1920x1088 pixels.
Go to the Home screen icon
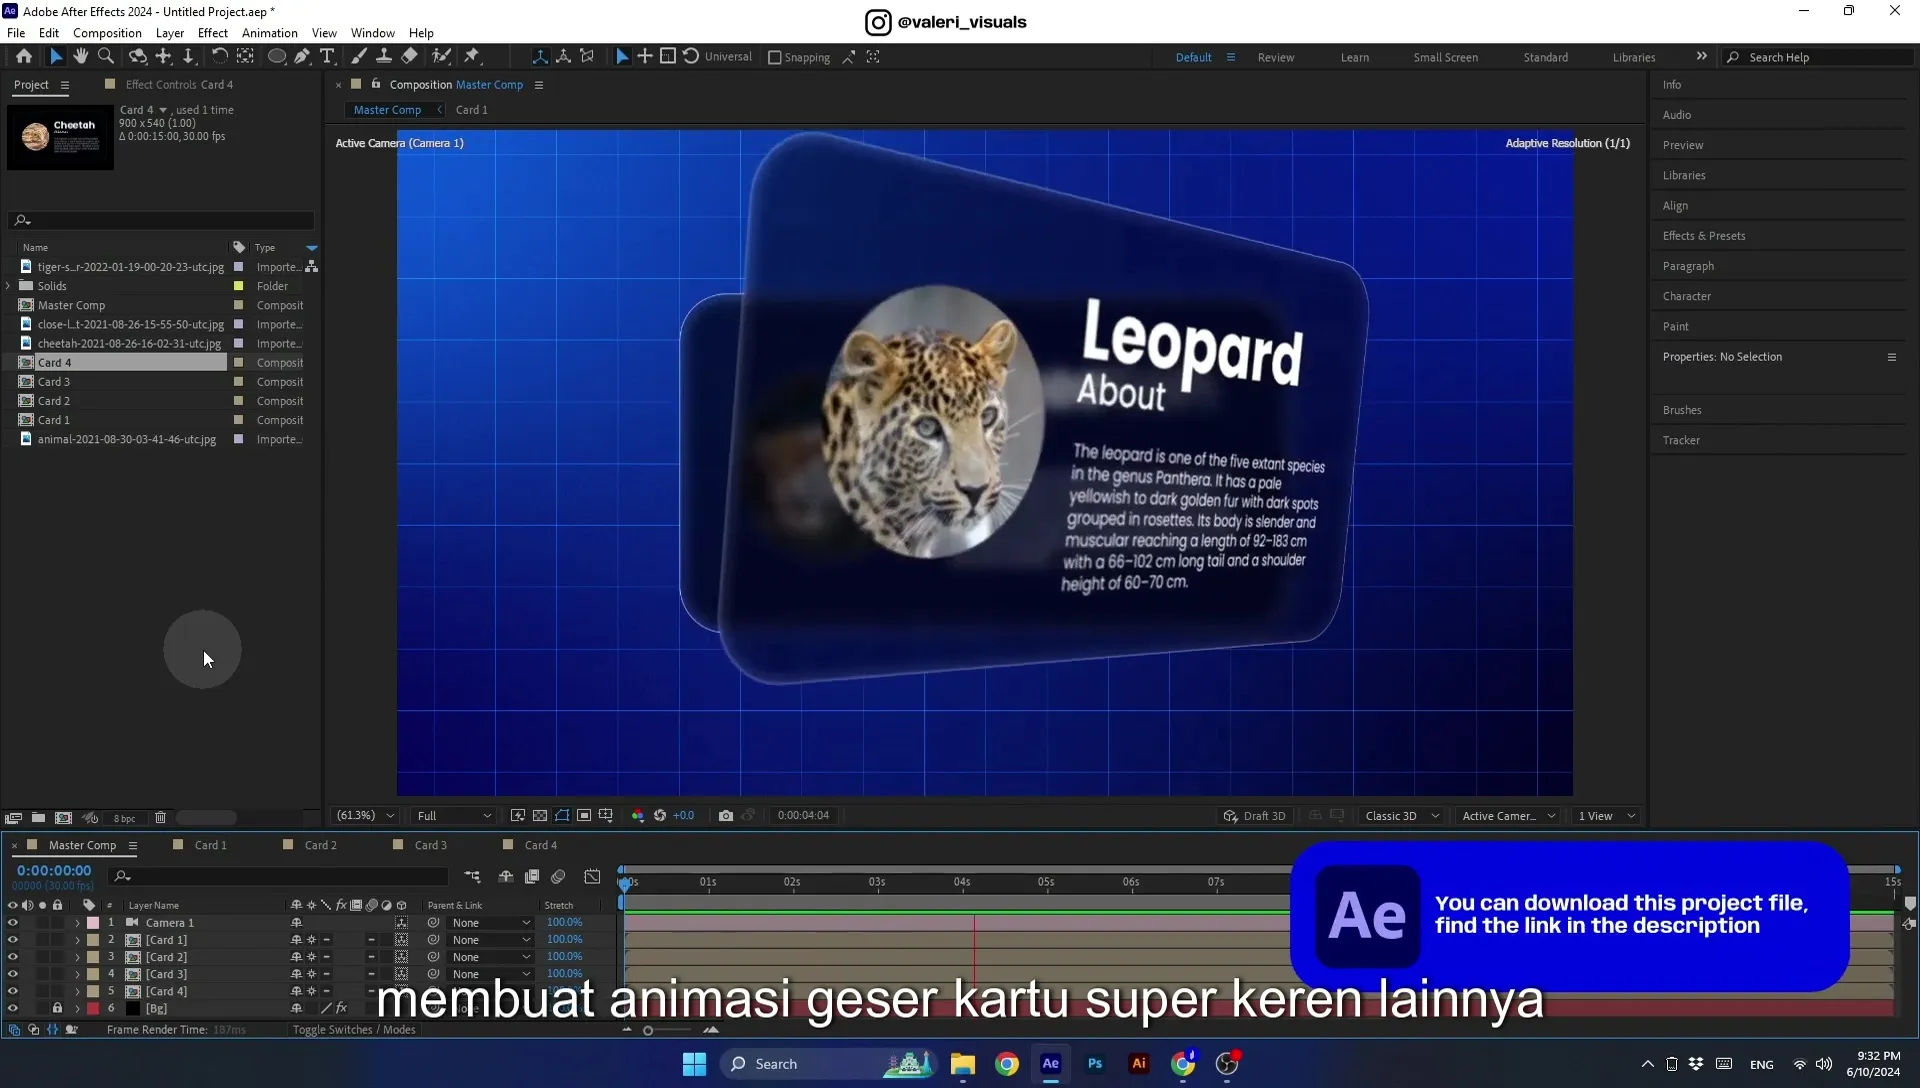(24, 57)
